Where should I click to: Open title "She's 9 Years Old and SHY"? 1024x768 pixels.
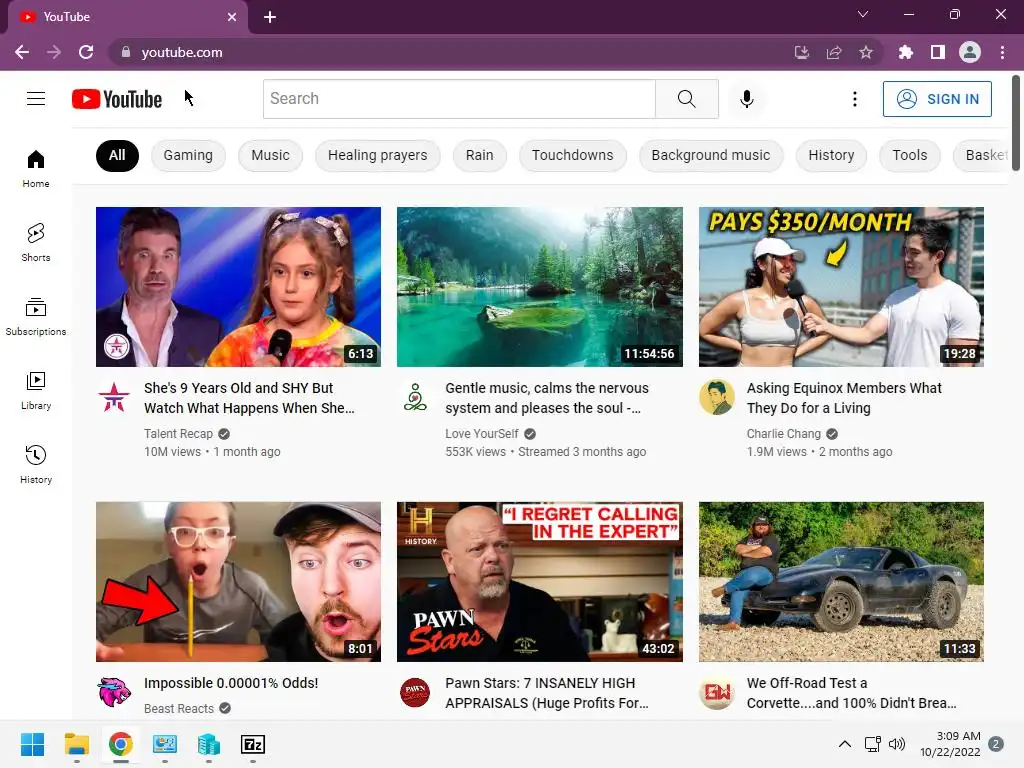click(249, 398)
